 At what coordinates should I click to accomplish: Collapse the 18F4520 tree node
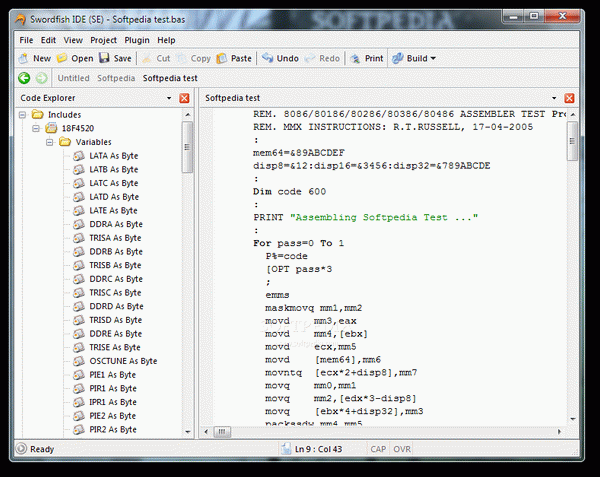[36, 128]
